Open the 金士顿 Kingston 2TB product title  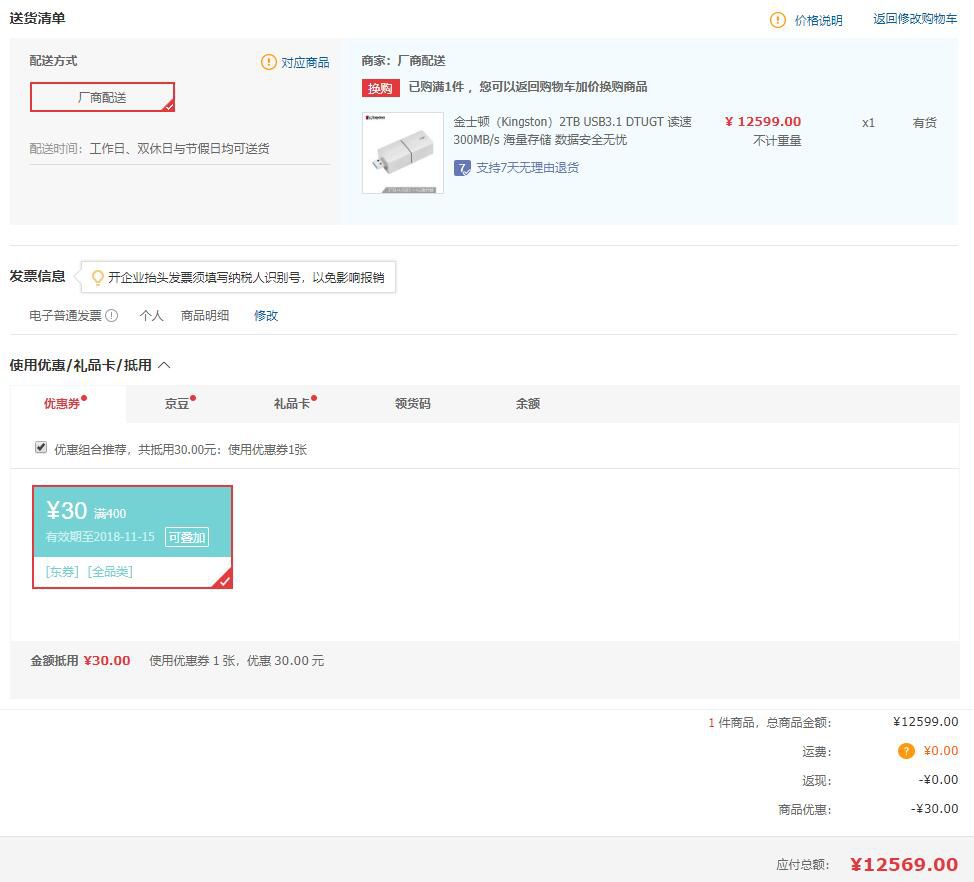click(572, 130)
